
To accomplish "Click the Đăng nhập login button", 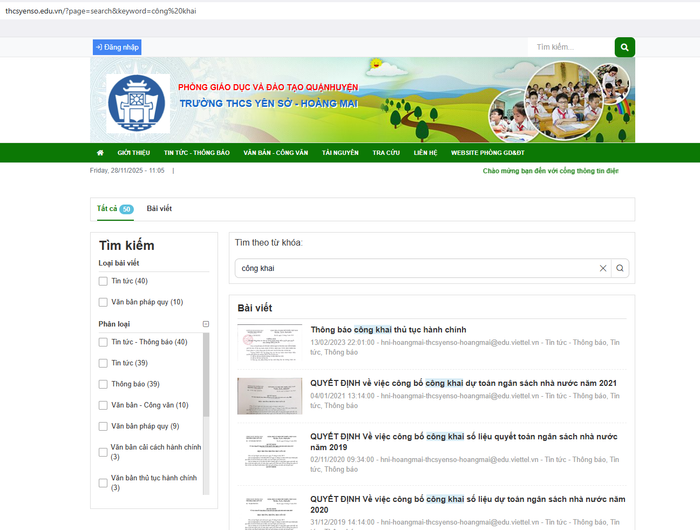I will (117, 47).
